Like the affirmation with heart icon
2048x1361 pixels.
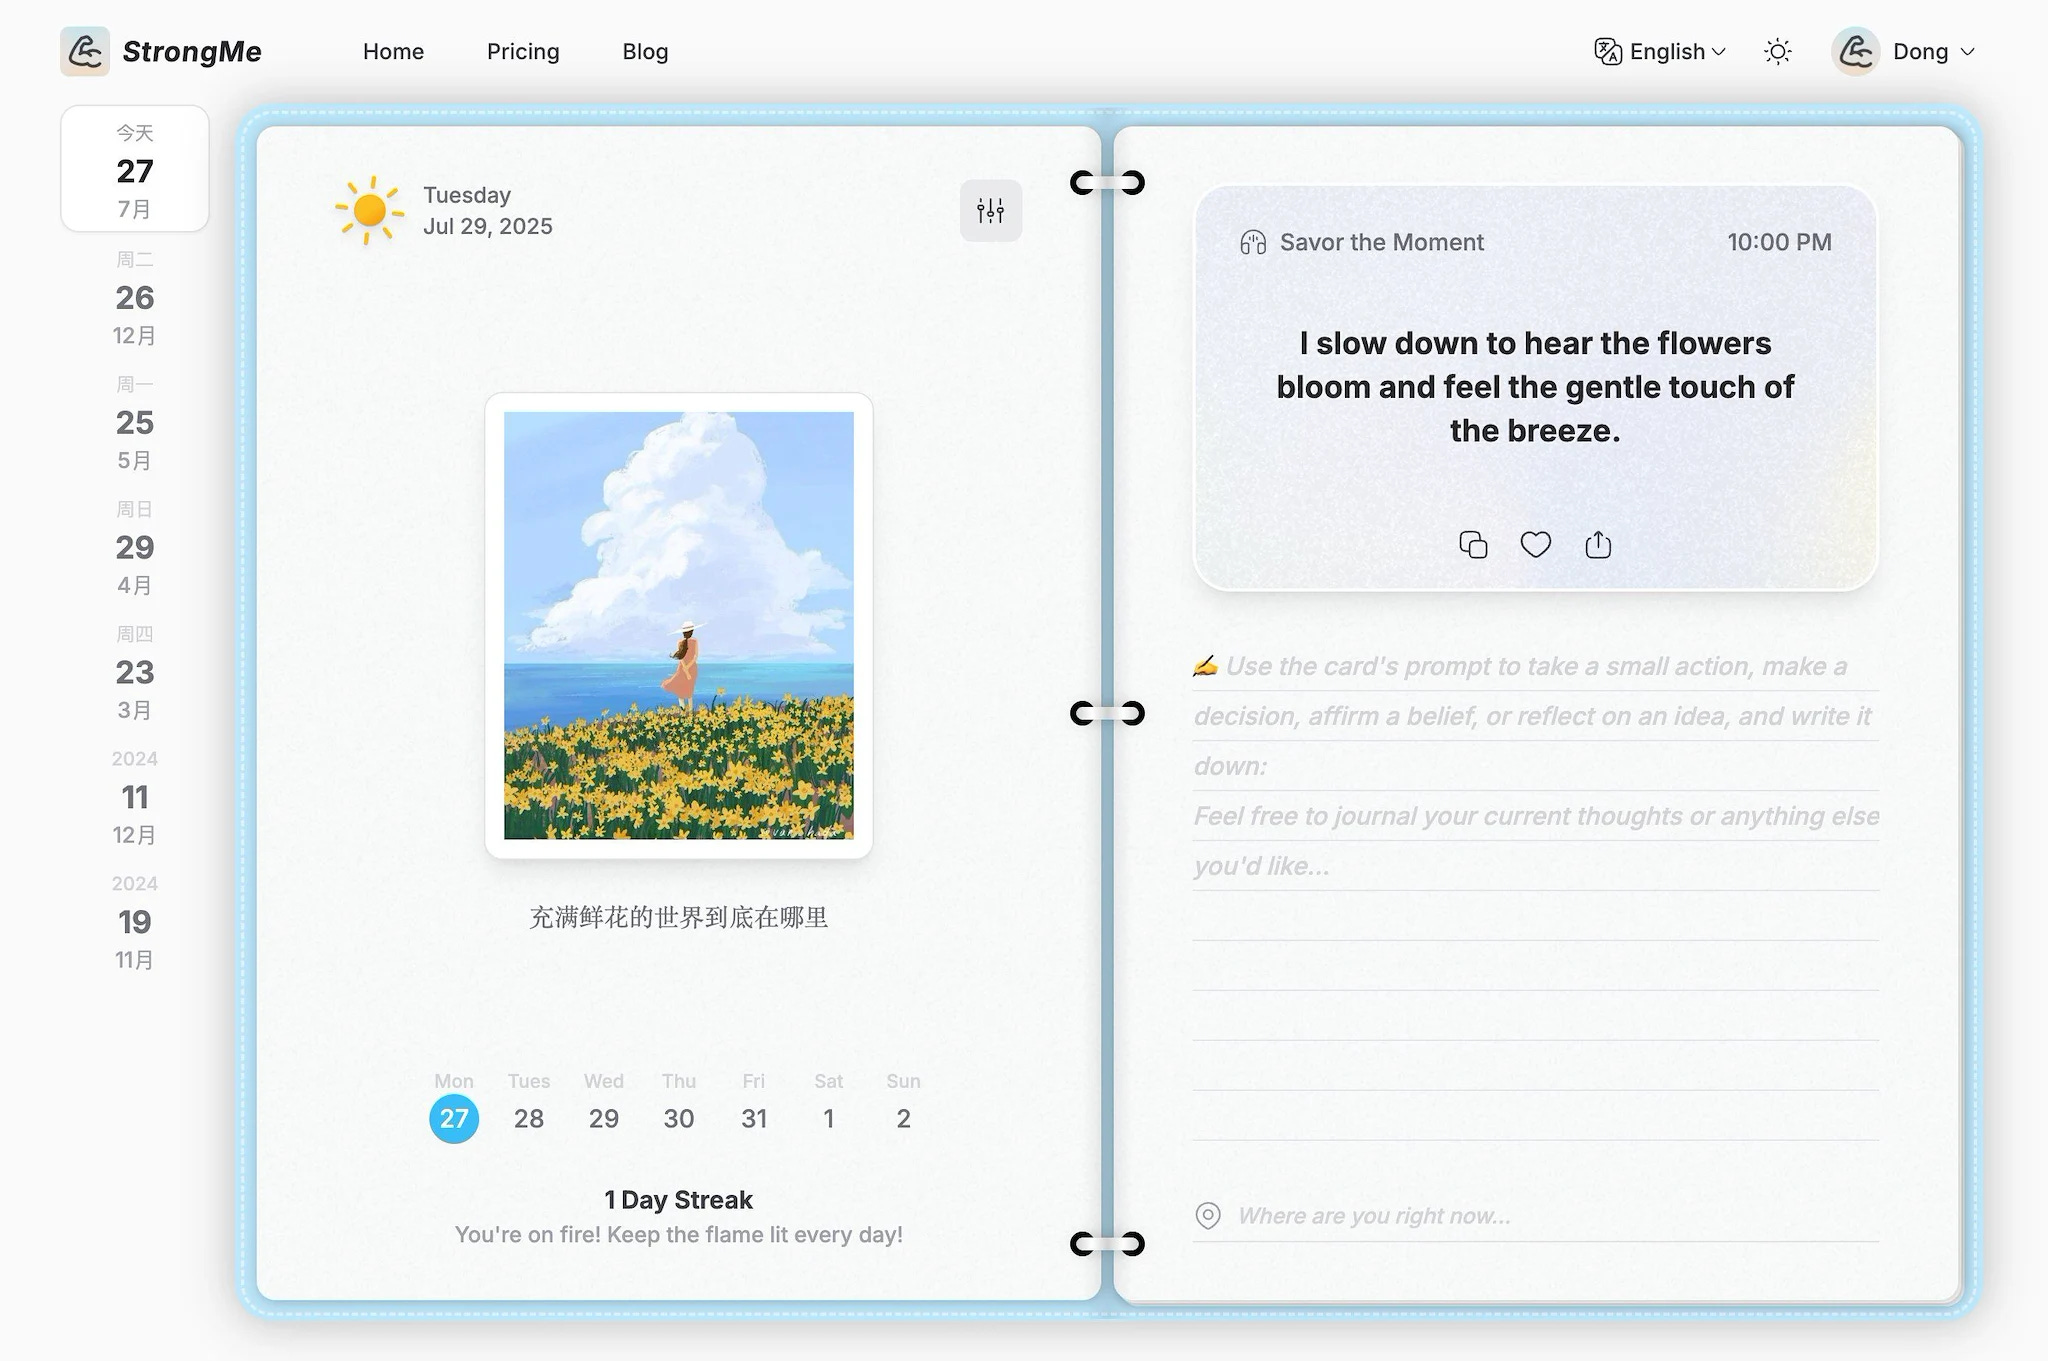tap(1535, 545)
